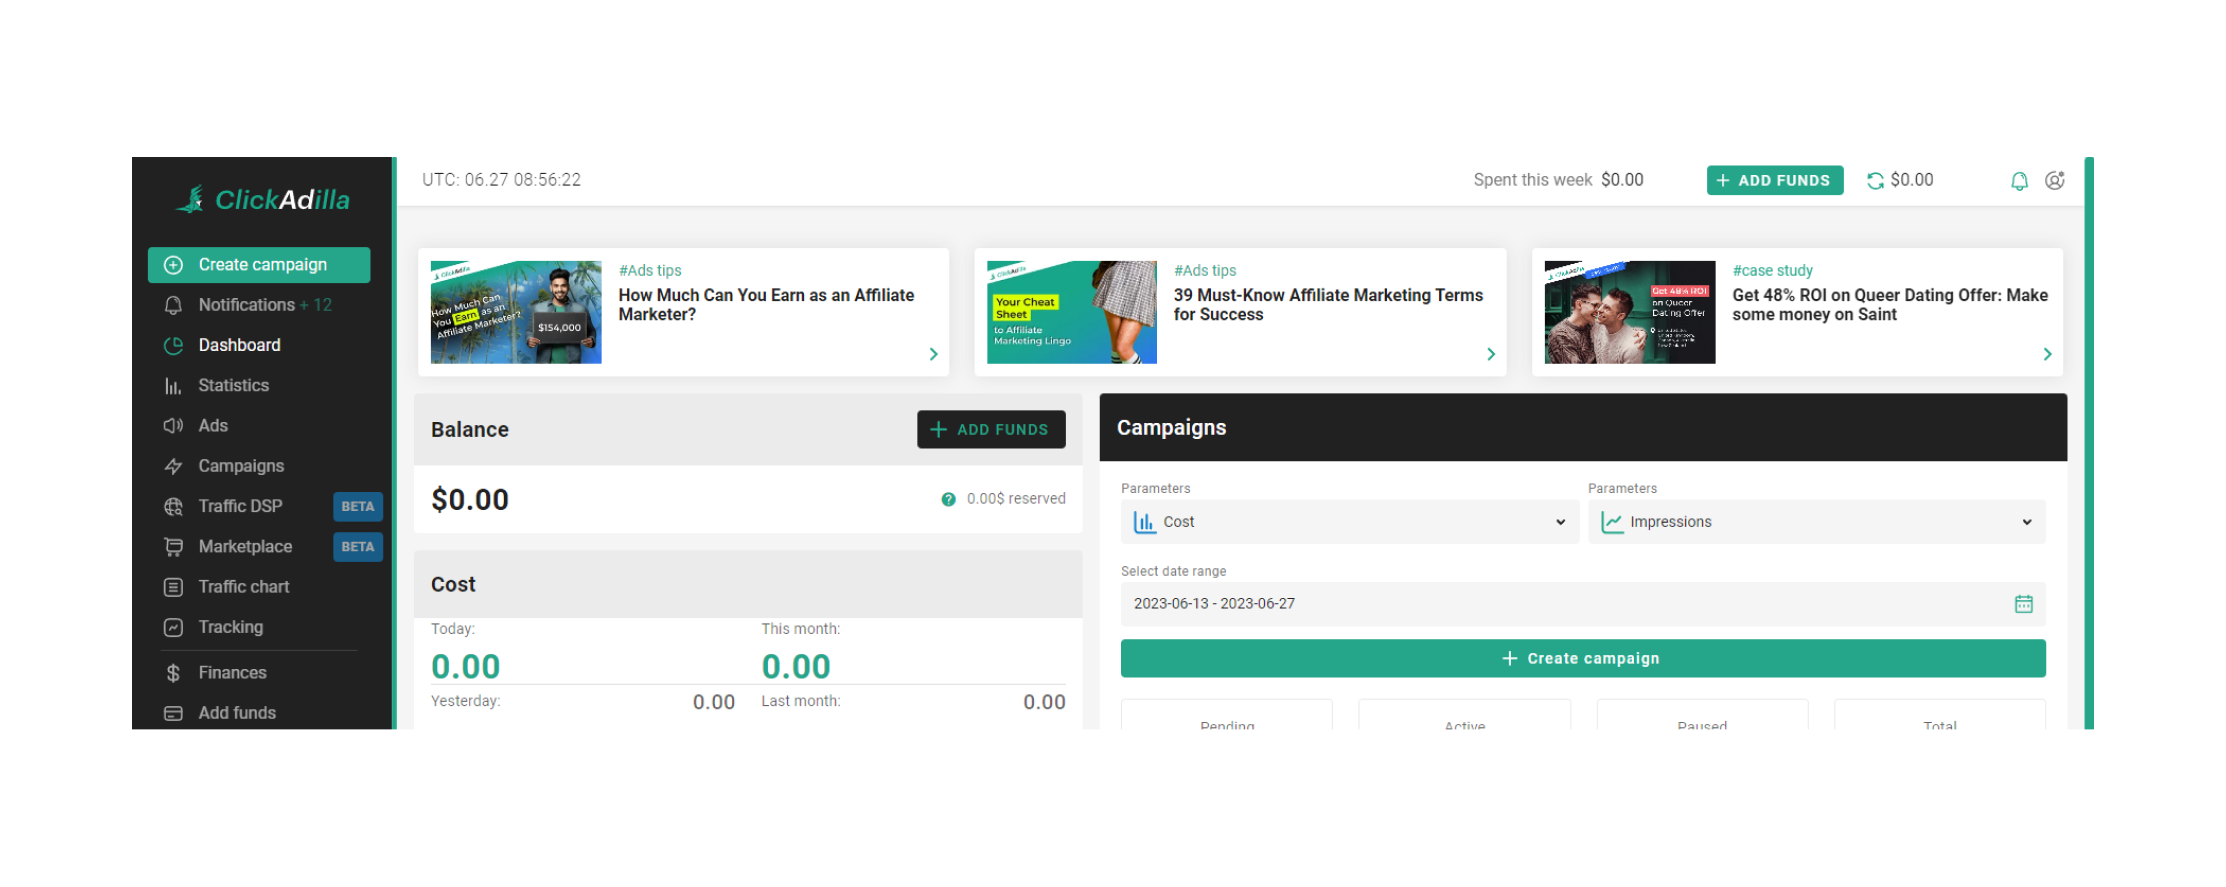Click the green Add Funds header button
The width and height of the screenshot is (2226, 887).
(x=1774, y=181)
